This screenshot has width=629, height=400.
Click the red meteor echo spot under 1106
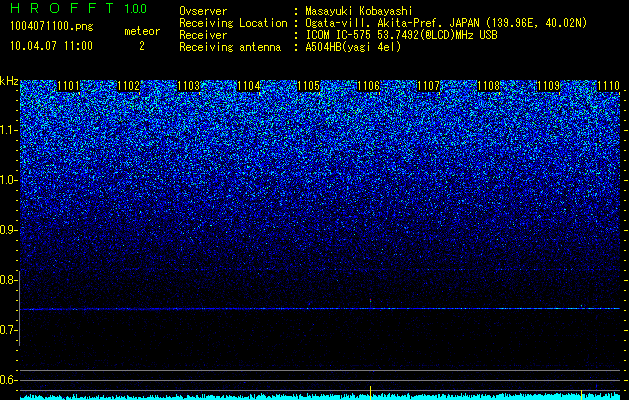point(370,300)
